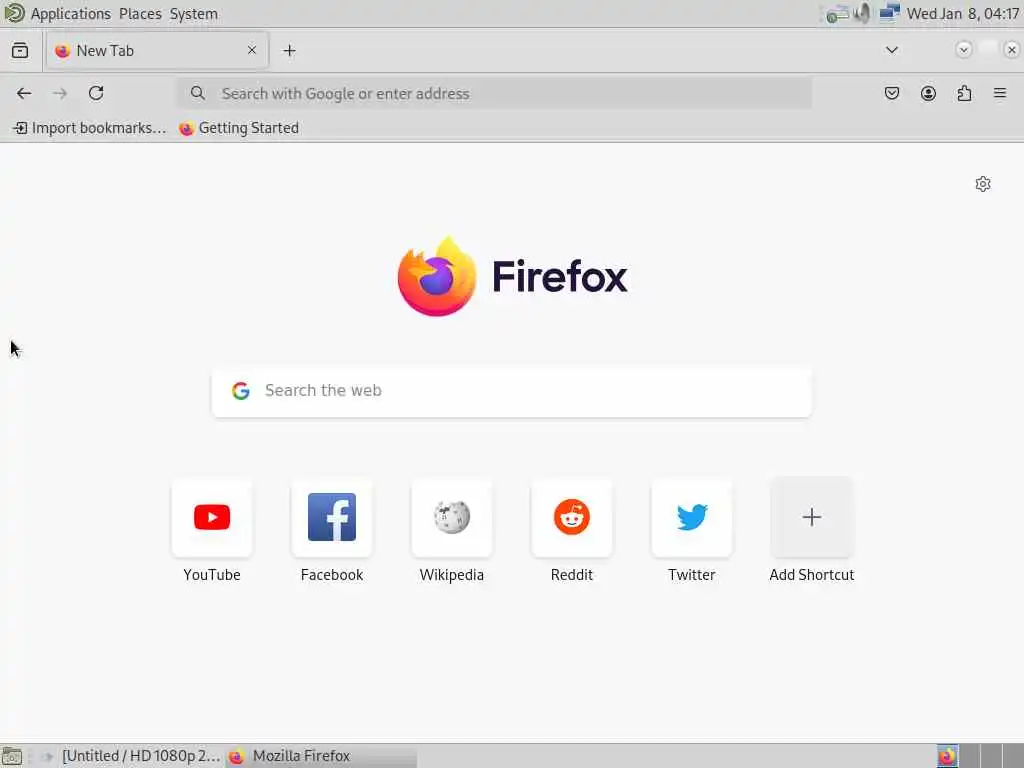Open the Extensions puzzle icon
The width and height of the screenshot is (1024, 768).
[964, 93]
